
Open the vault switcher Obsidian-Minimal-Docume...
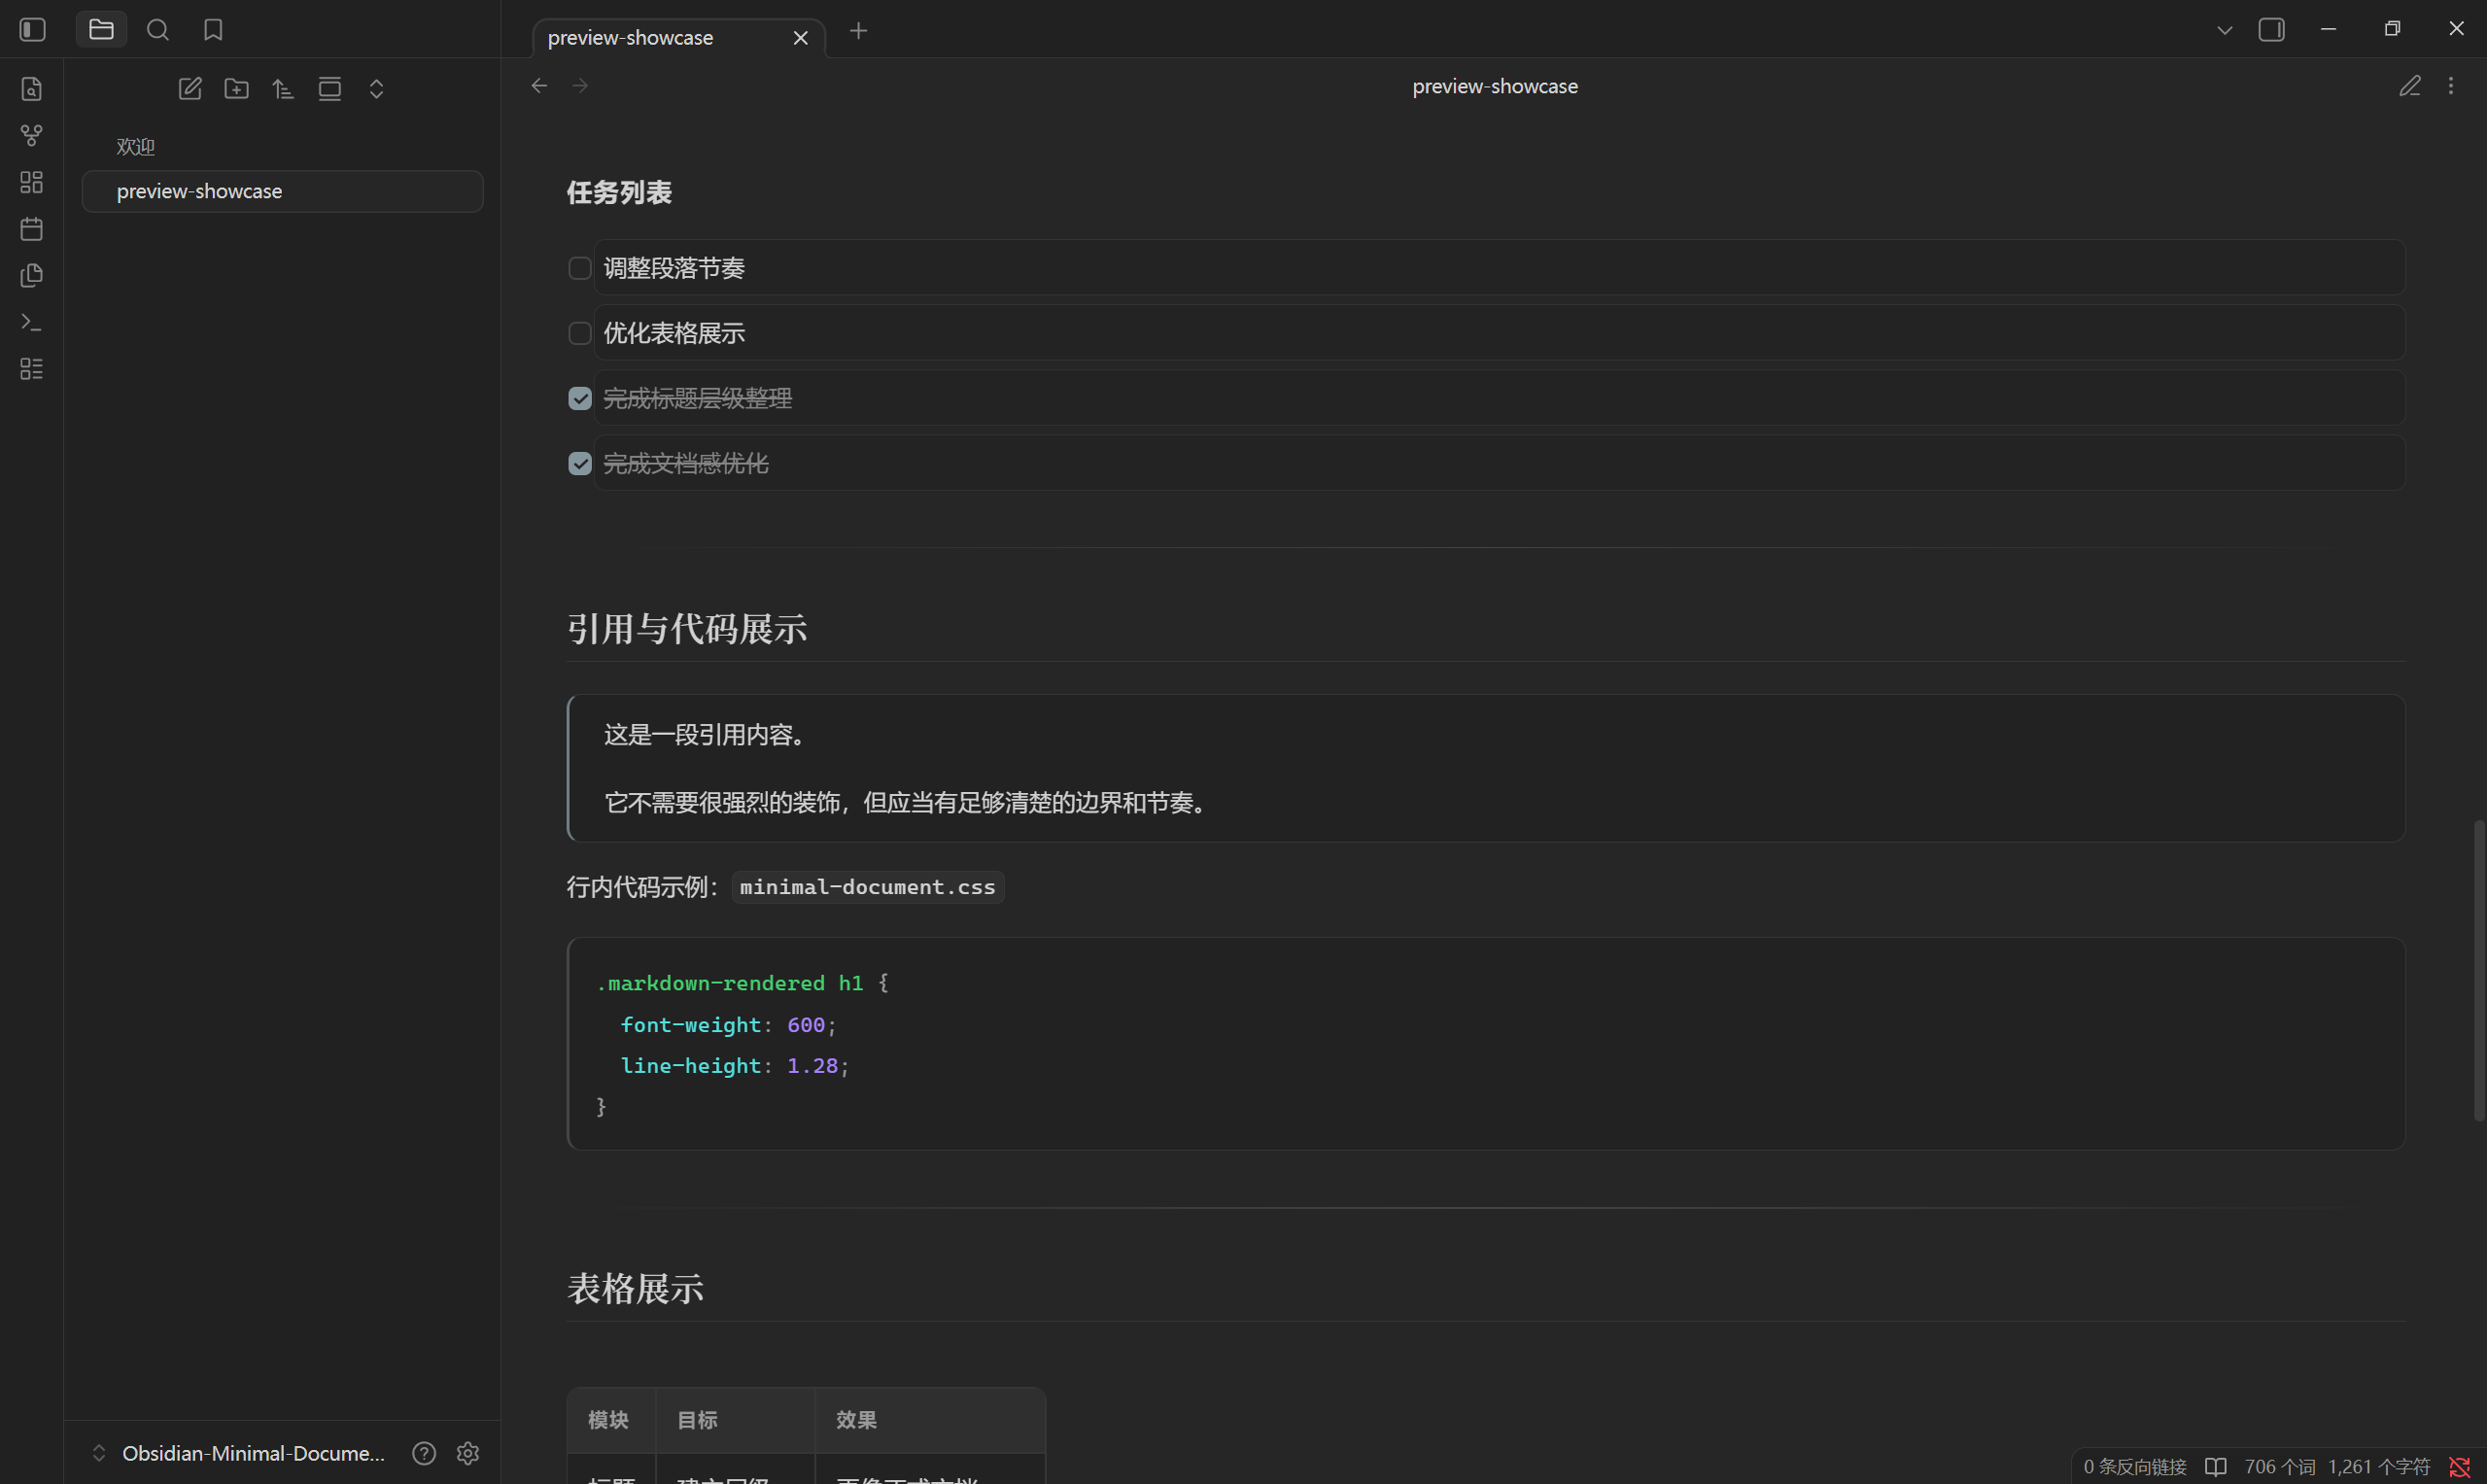(x=238, y=1453)
